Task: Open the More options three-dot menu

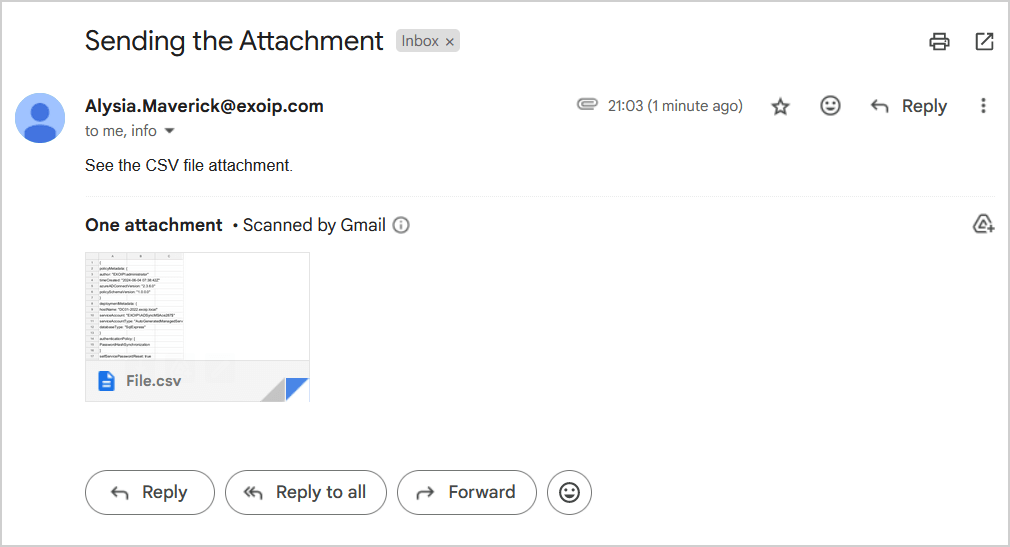Action: point(984,106)
